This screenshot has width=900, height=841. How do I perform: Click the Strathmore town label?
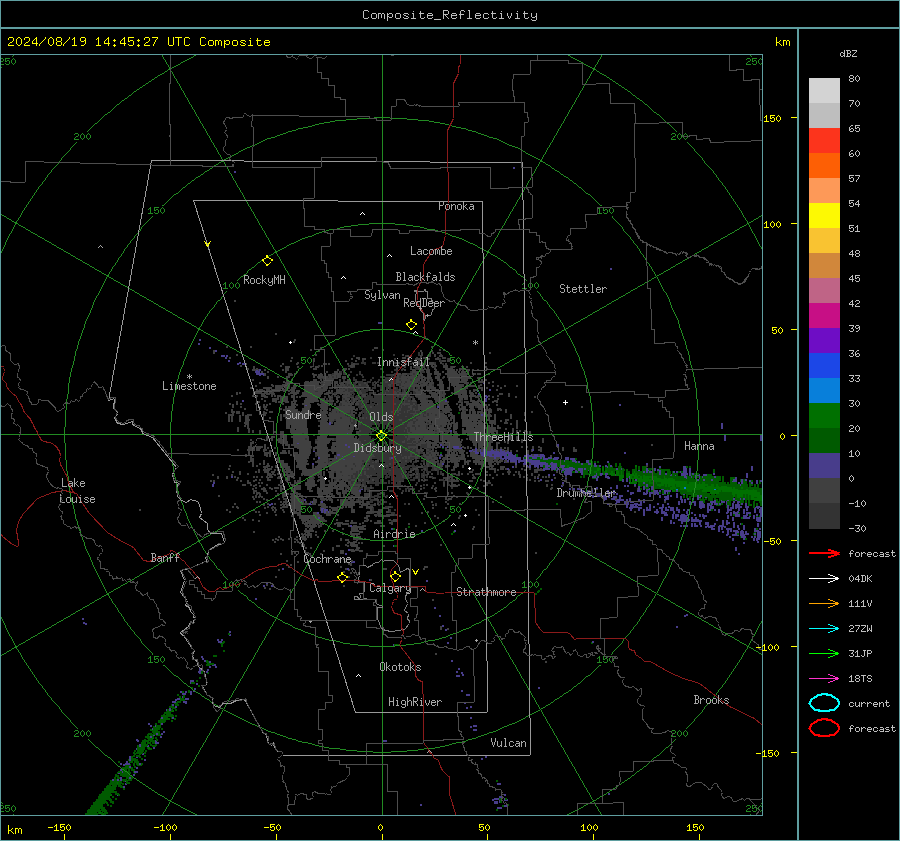tap(486, 592)
